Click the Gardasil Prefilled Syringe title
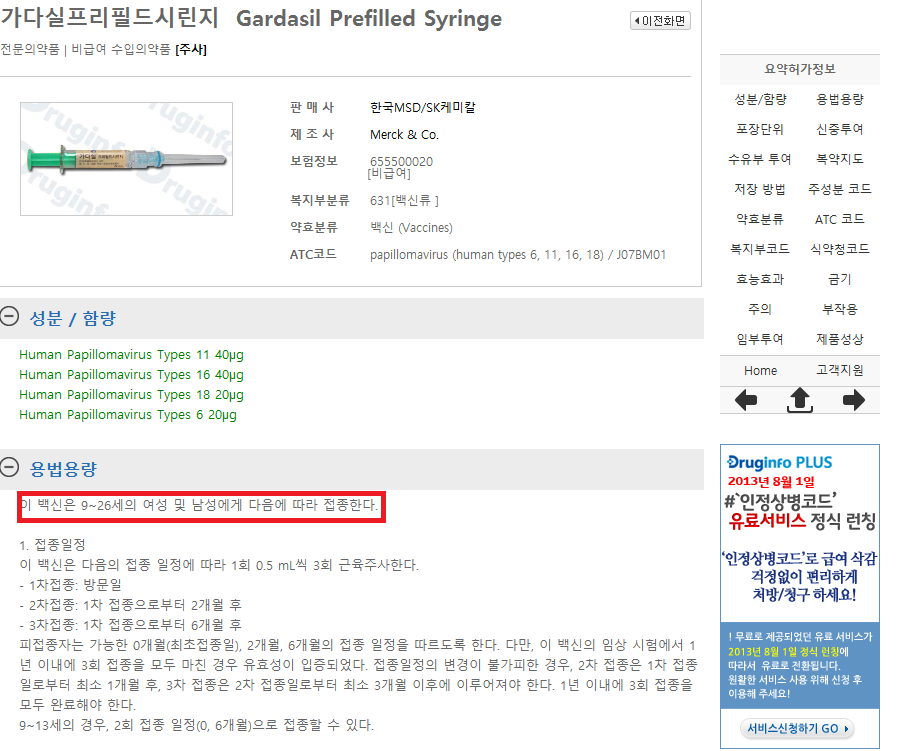Screen dimensions: 904x751 [369, 19]
